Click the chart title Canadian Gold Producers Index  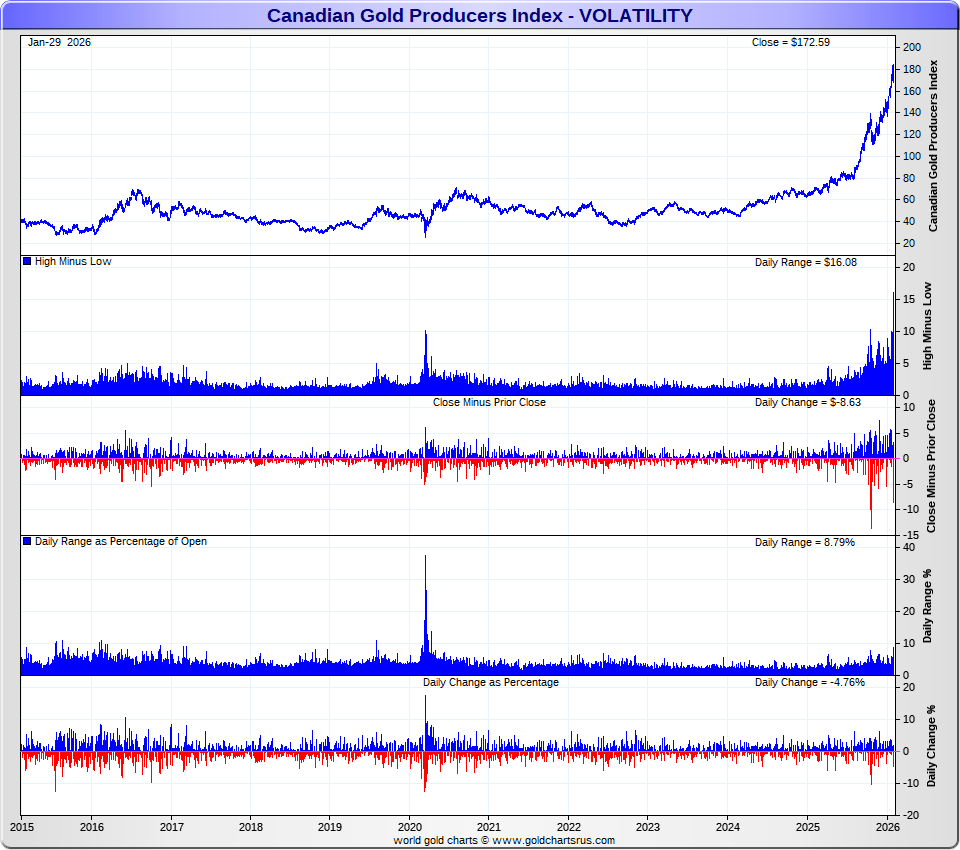coord(479,15)
